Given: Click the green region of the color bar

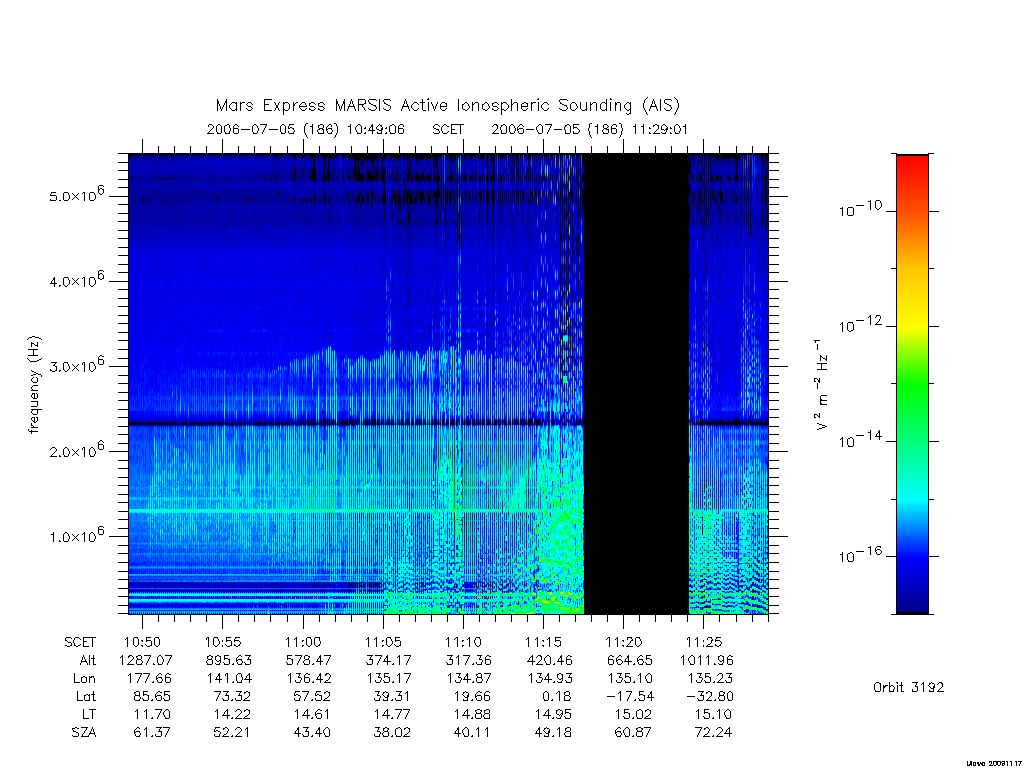Looking at the screenshot, I should 912,383.
